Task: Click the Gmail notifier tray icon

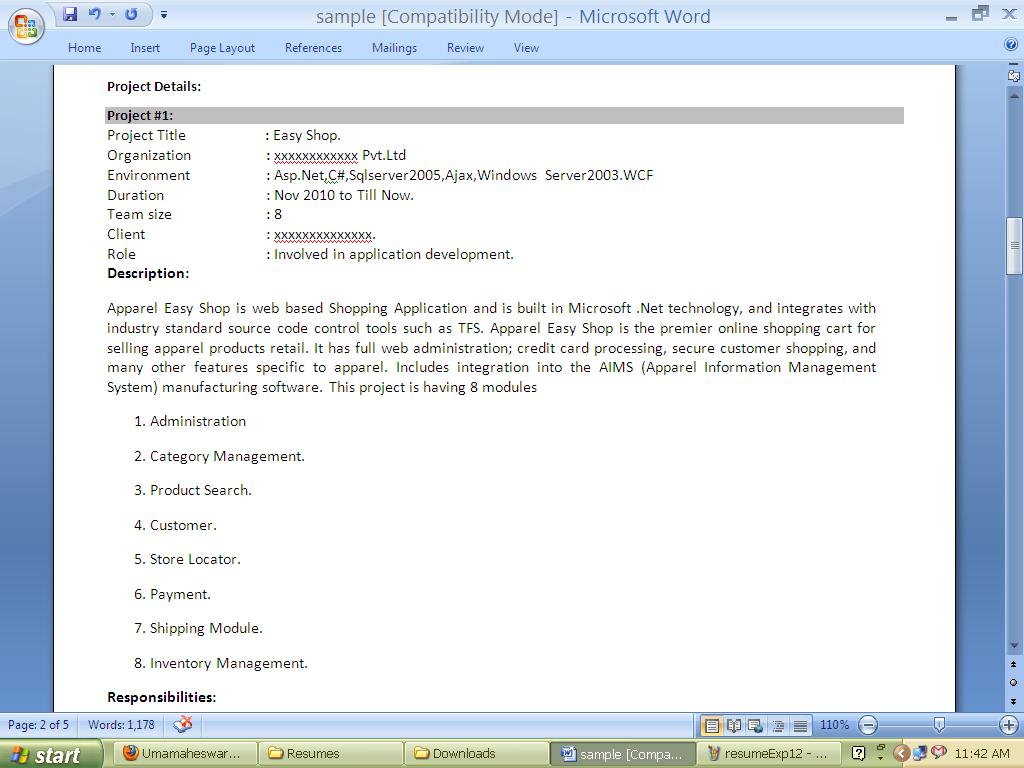Action: point(939,753)
